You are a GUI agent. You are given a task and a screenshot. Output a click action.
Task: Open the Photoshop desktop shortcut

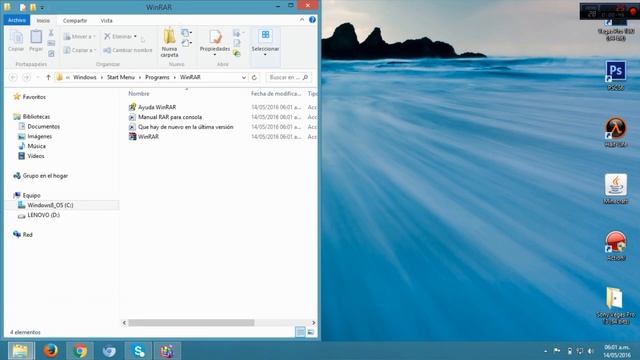[x=616, y=75]
